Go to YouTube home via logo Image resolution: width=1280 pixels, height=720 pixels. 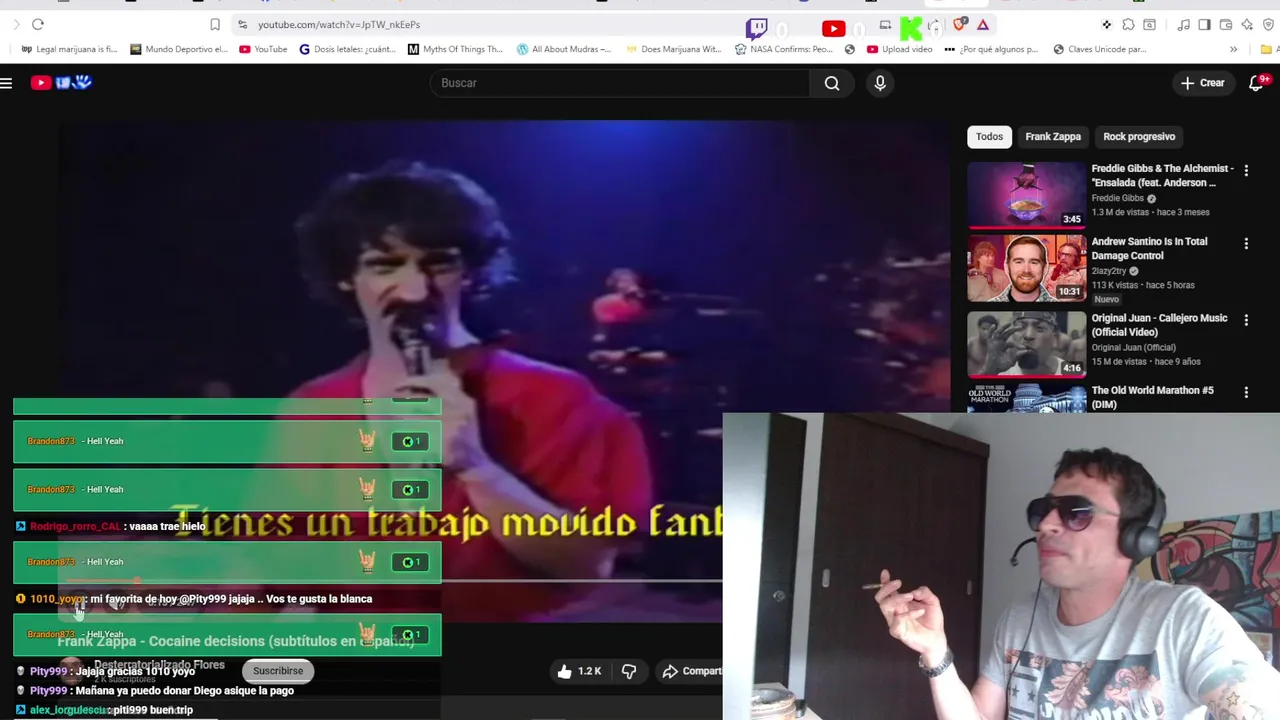(61, 83)
